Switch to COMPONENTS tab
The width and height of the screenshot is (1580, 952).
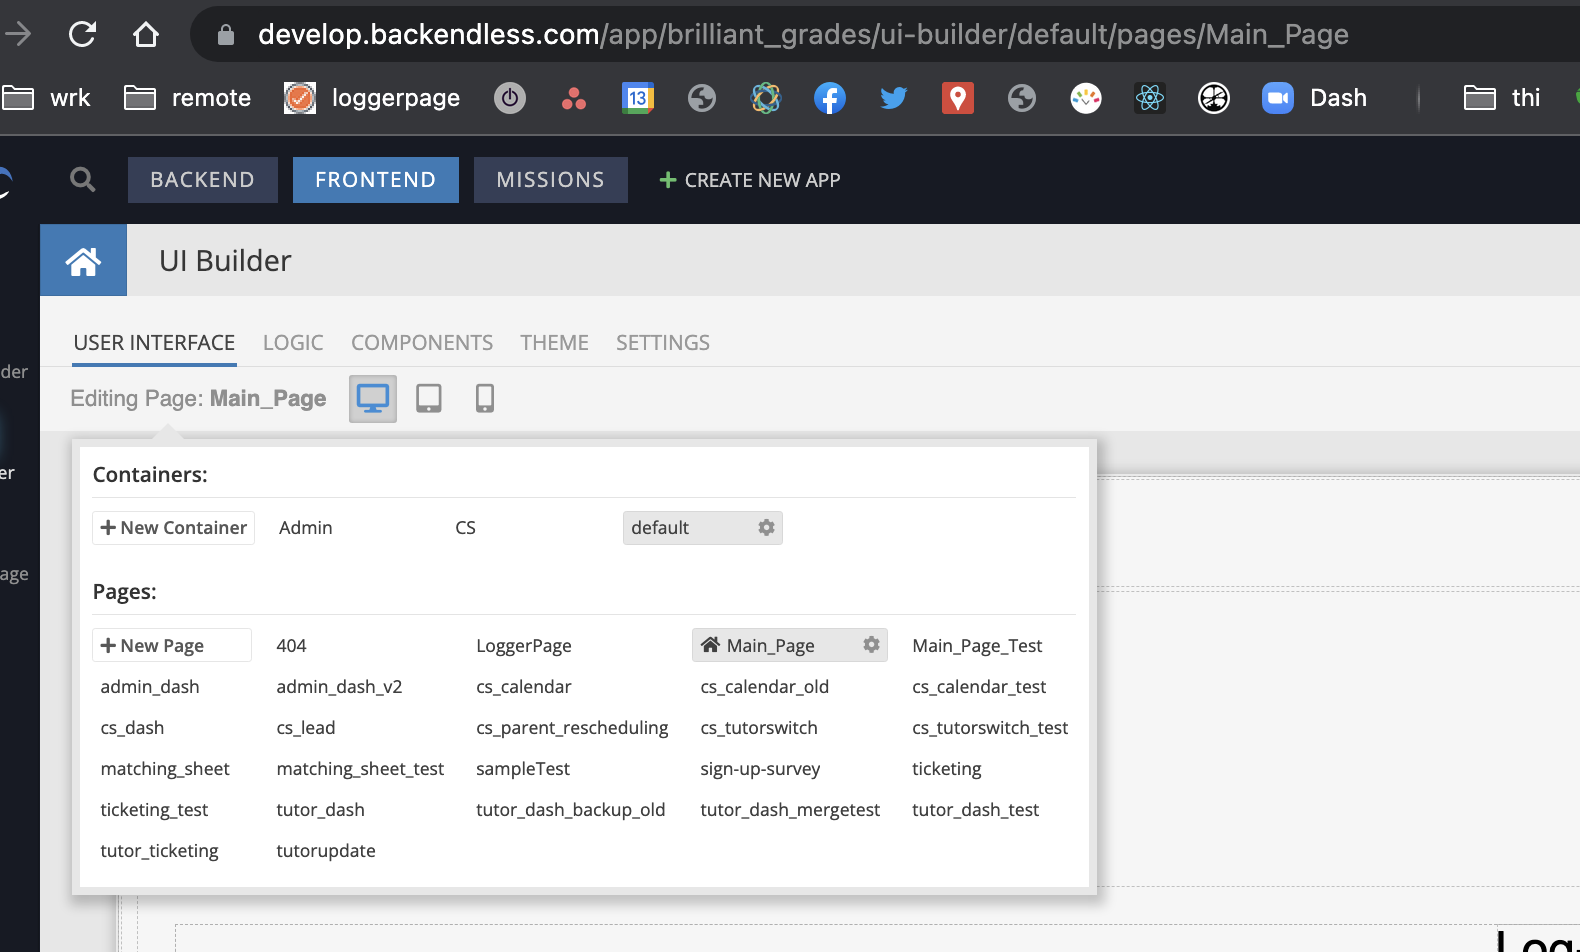pos(422,343)
